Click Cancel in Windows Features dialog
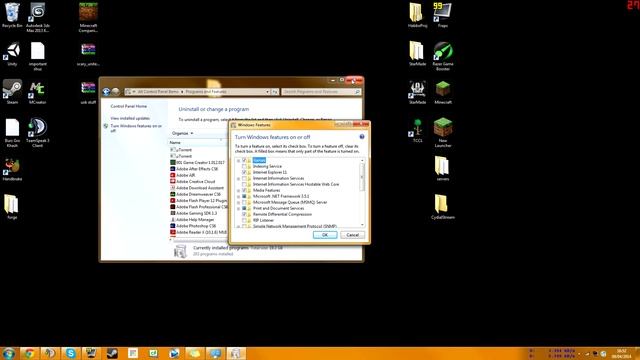 pos(353,235)
